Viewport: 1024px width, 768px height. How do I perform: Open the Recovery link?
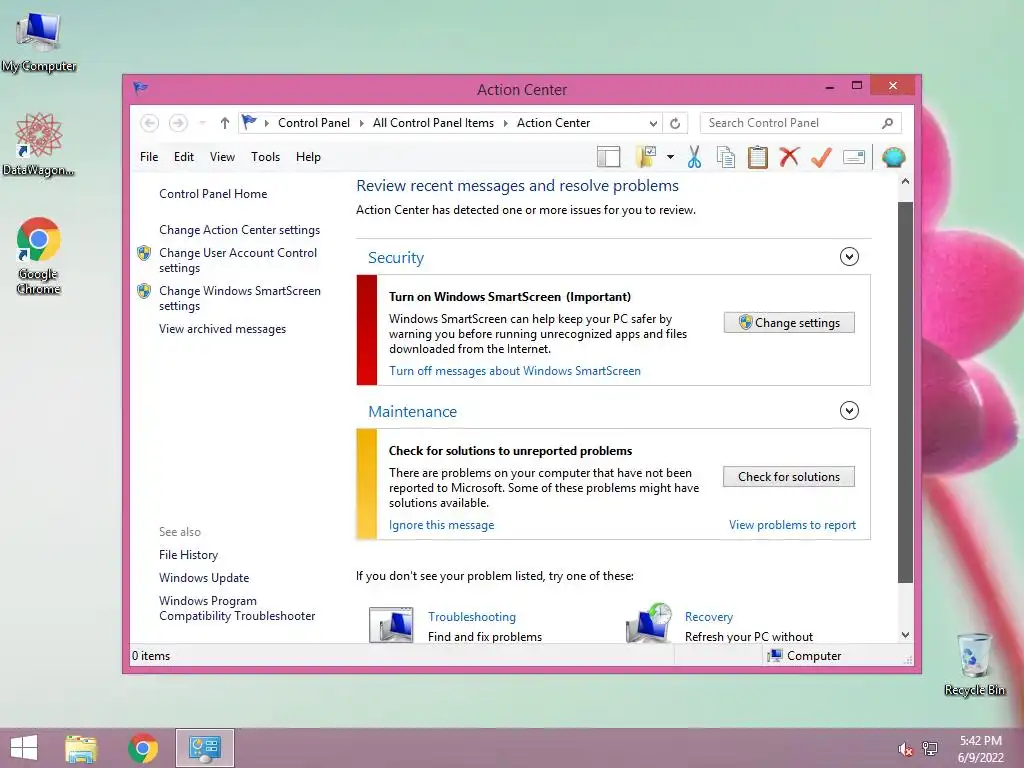[709, 616]
